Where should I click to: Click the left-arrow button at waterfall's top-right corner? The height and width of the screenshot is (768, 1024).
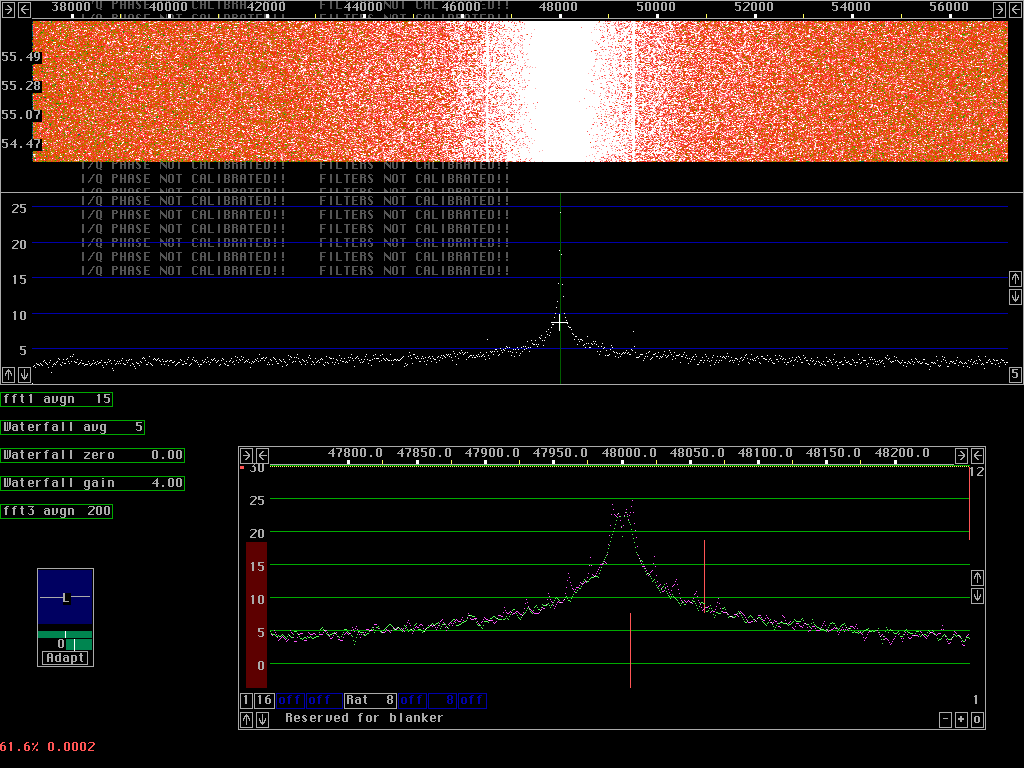click(1016, 9)
